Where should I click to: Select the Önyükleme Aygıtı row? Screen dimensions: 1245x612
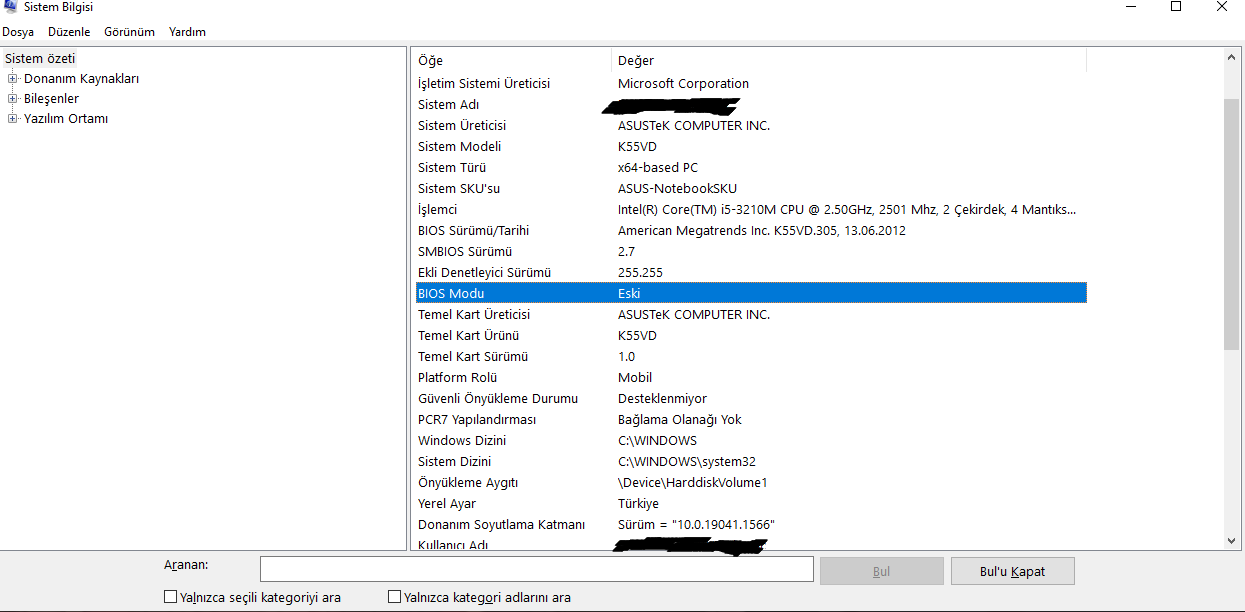click(x=751, y=482)
